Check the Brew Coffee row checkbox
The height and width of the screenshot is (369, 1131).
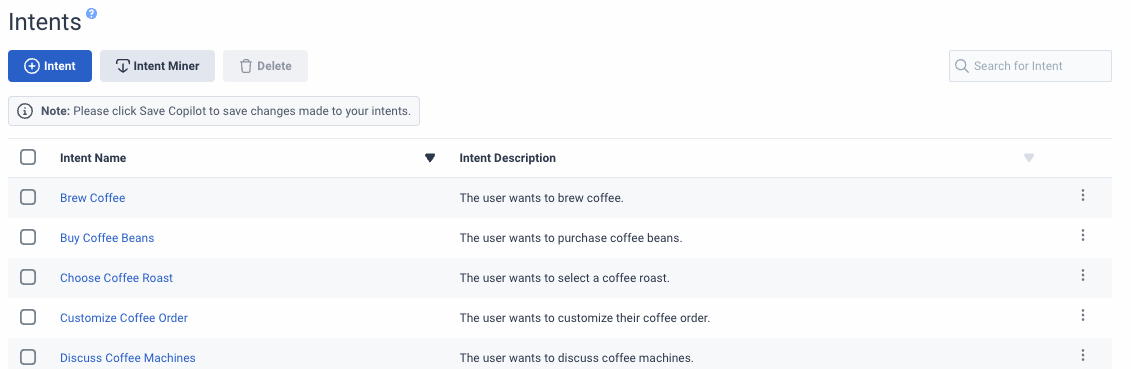[28, 197]
